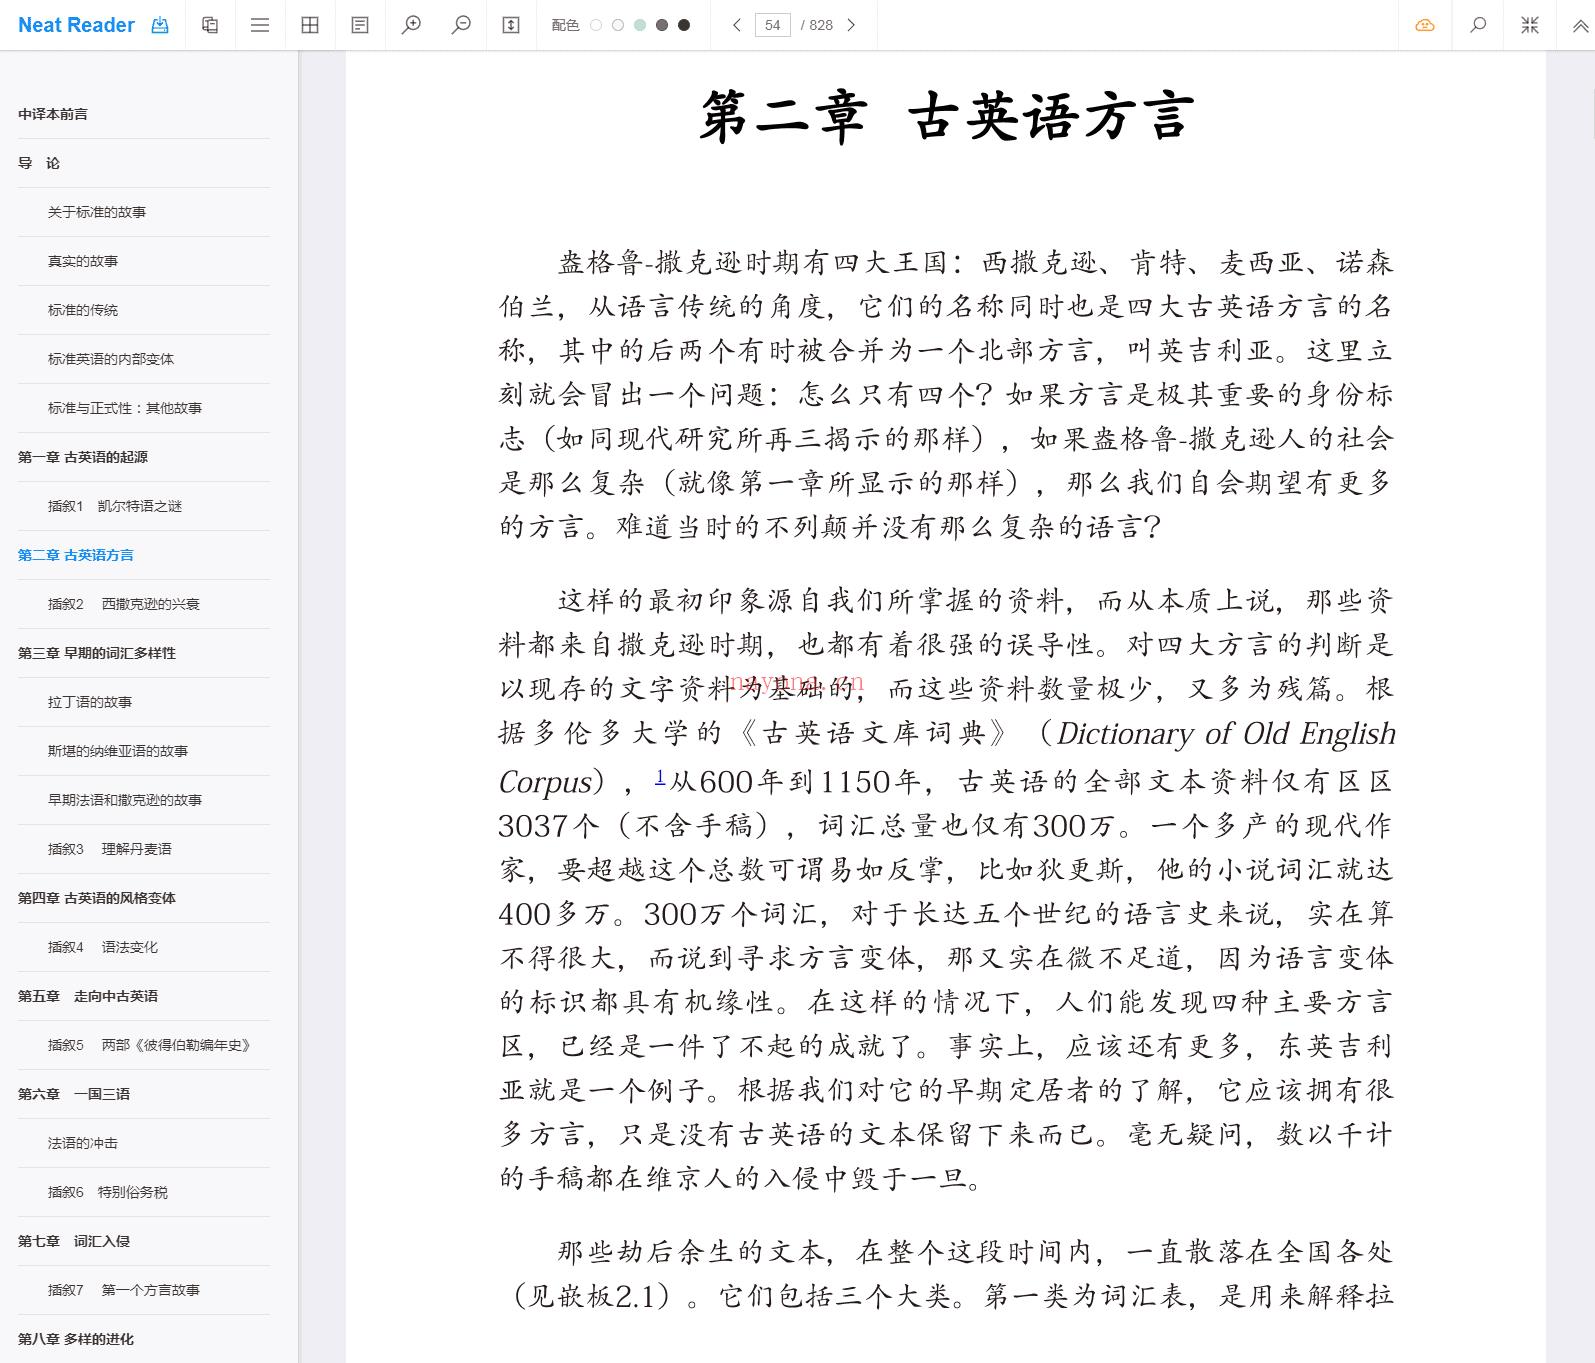Jump to 第一章 古英语的起源

click(x=83, y=457)
